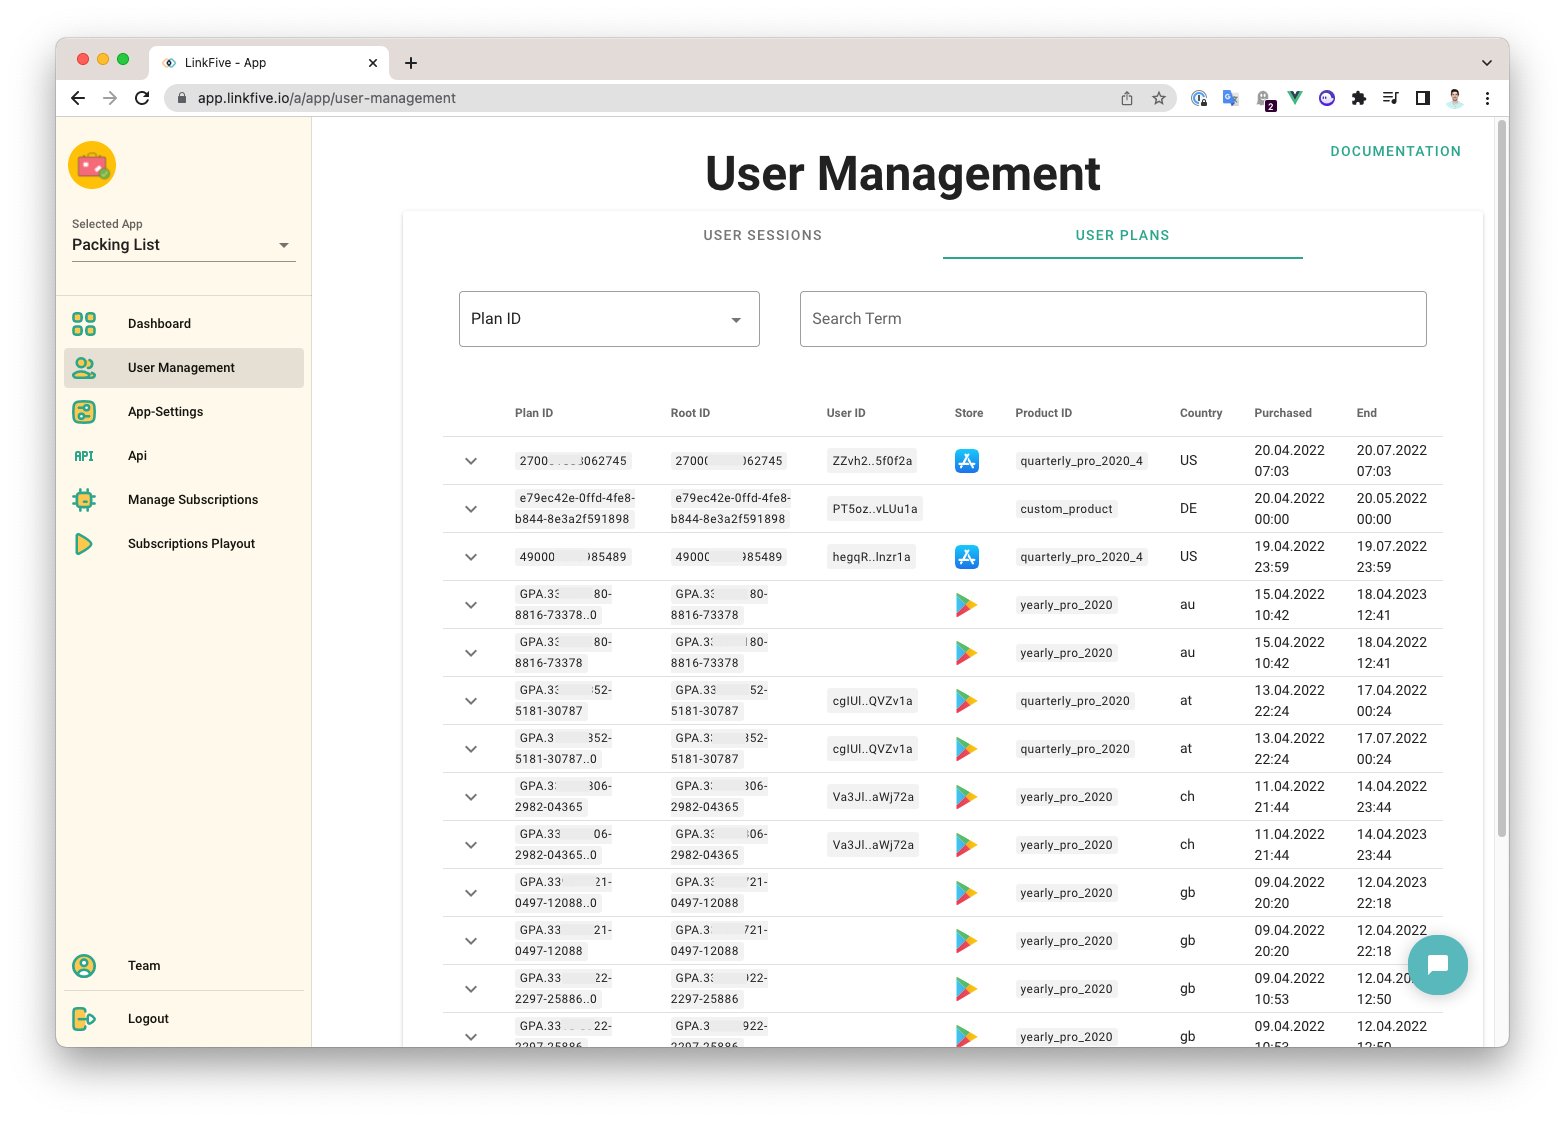
Task: Click the Plan ID column header
Action: (534, 413)
